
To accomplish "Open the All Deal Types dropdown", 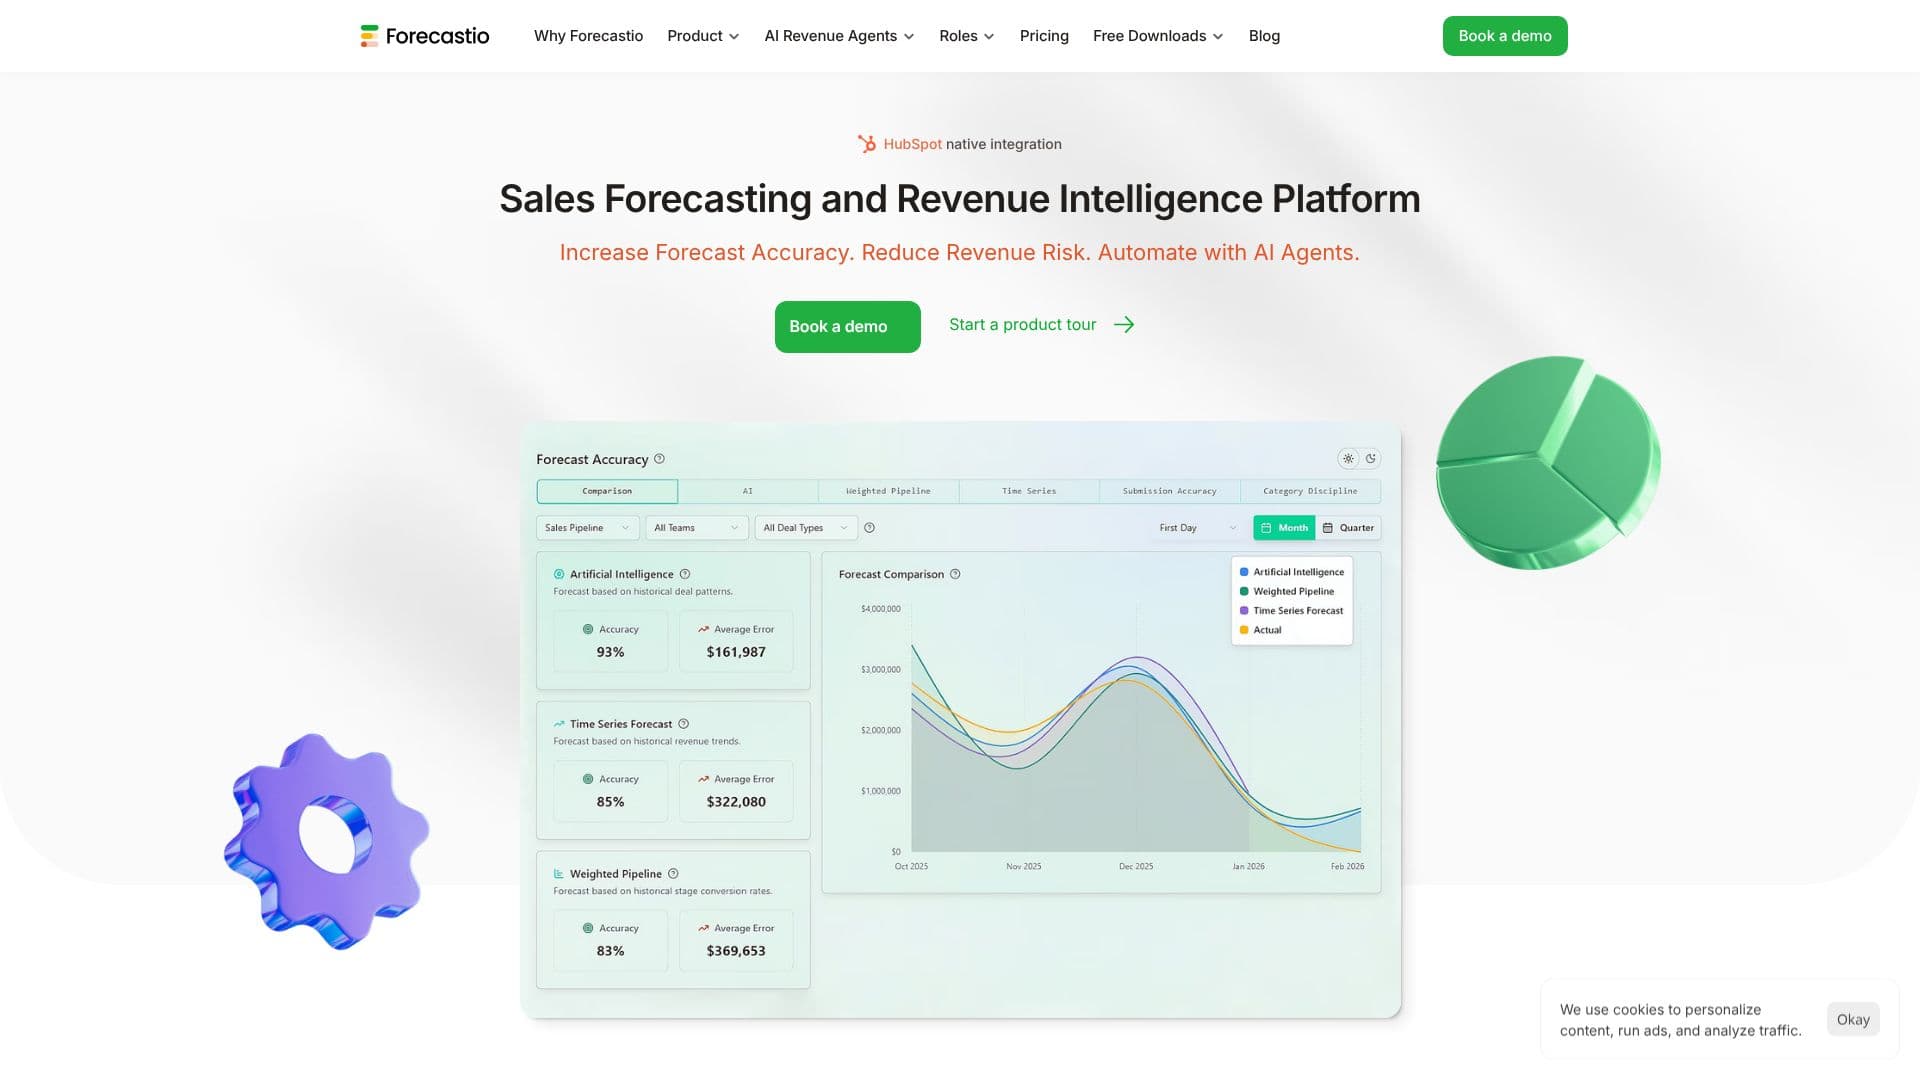I will [806, 528].
